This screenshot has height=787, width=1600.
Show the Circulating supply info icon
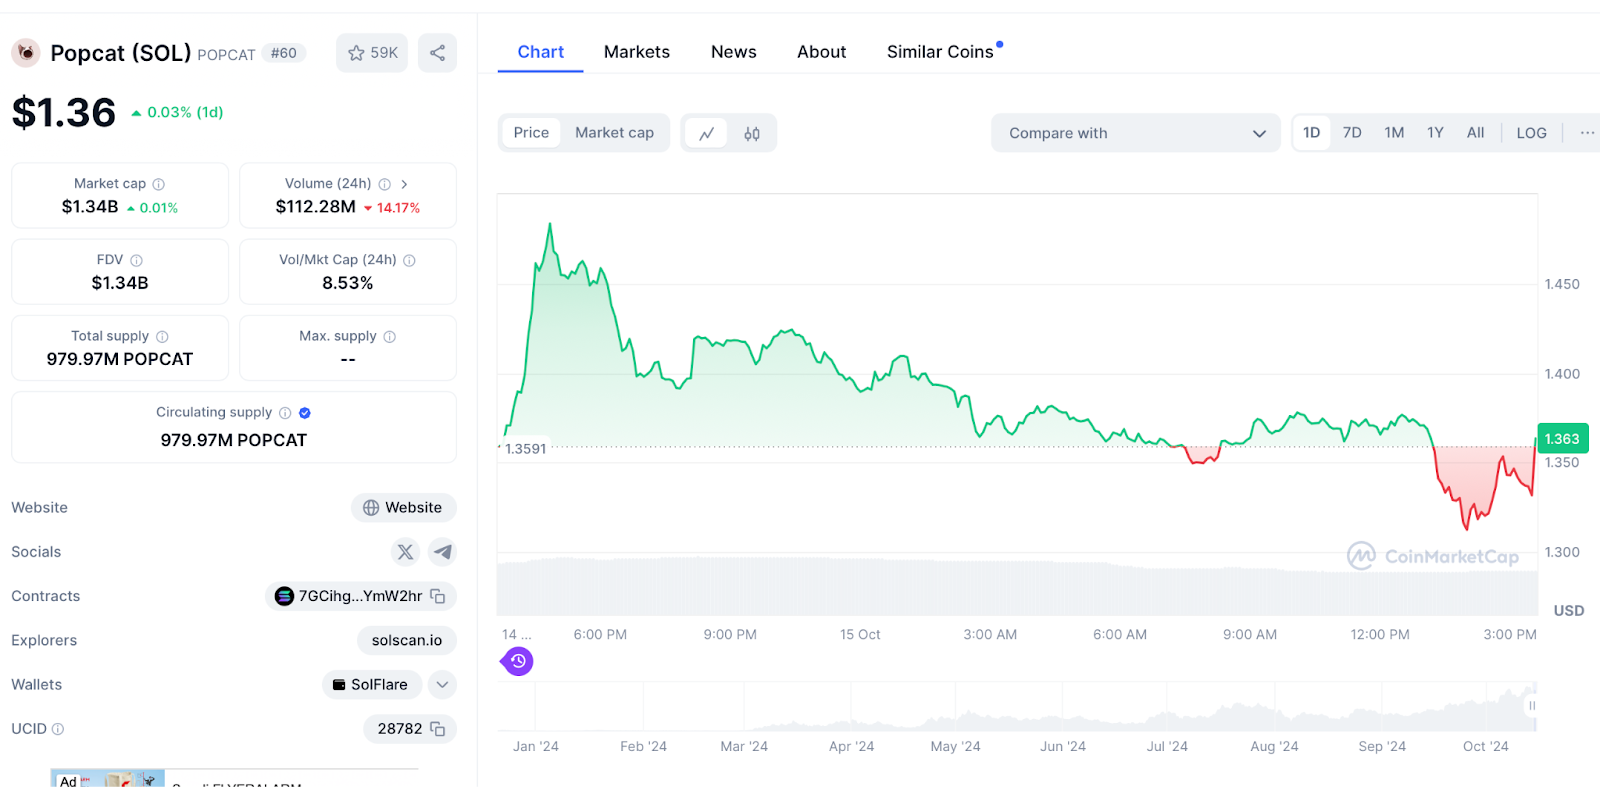(285, 413)
